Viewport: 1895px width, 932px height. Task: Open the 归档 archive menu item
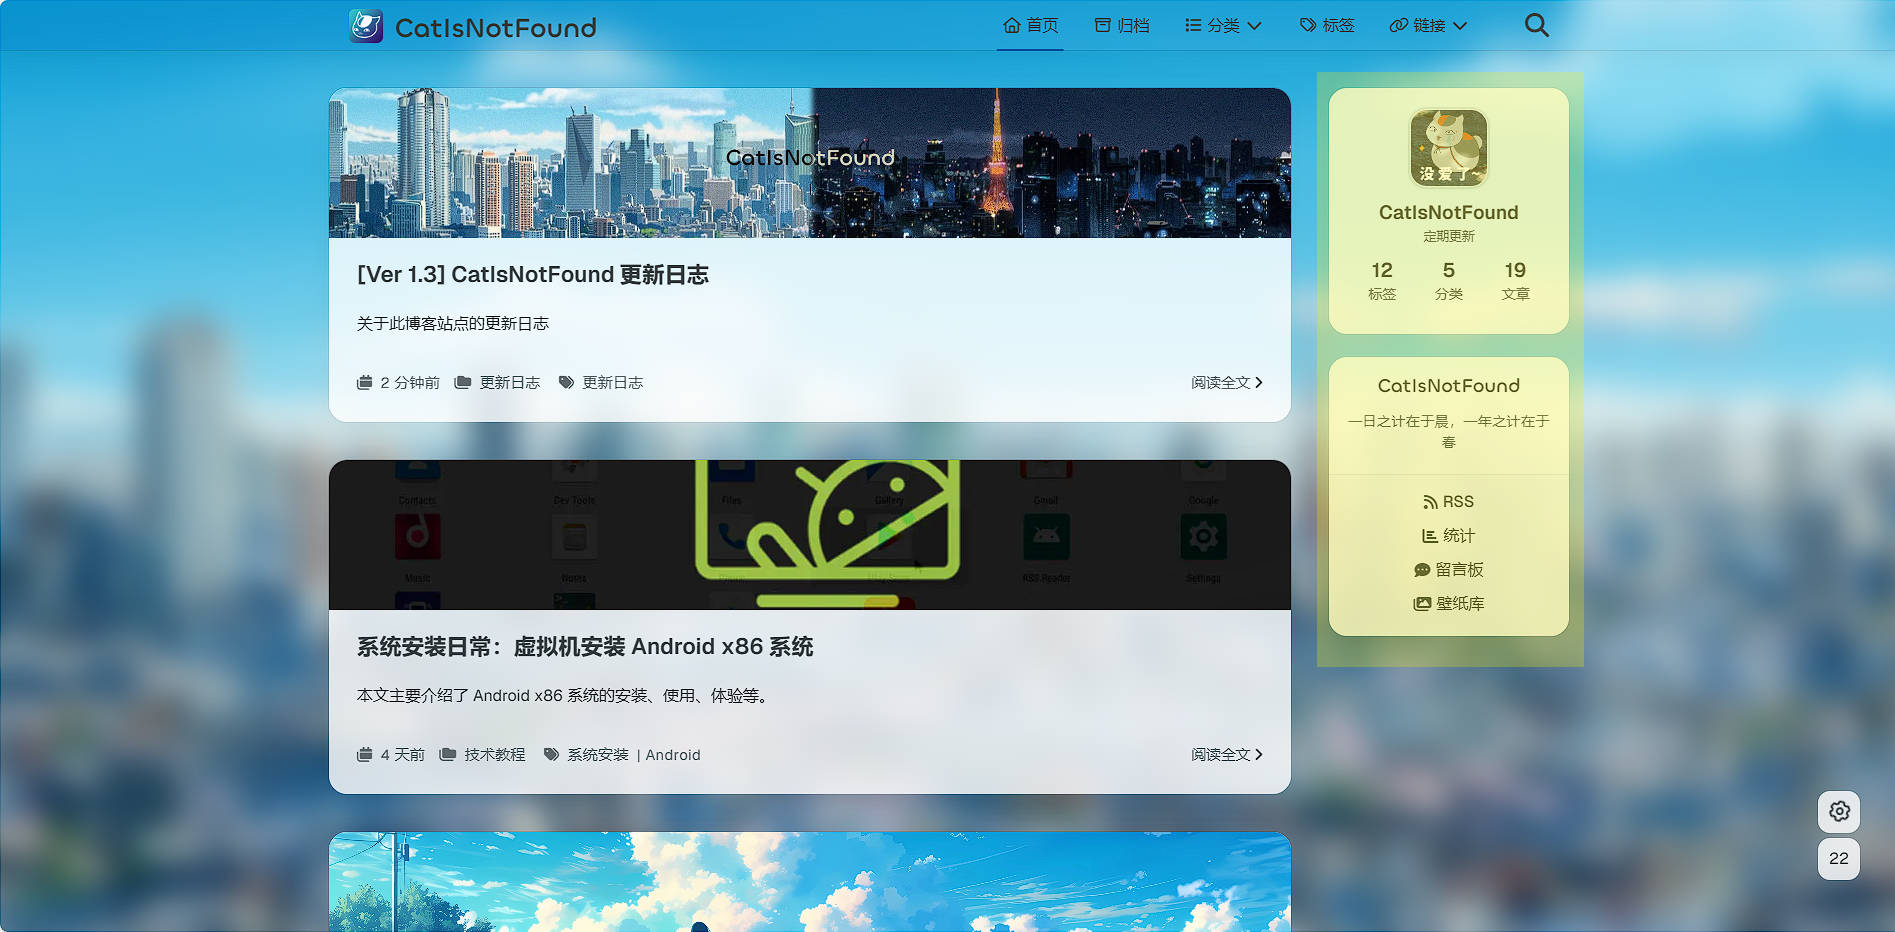[x=1122, y=25]
